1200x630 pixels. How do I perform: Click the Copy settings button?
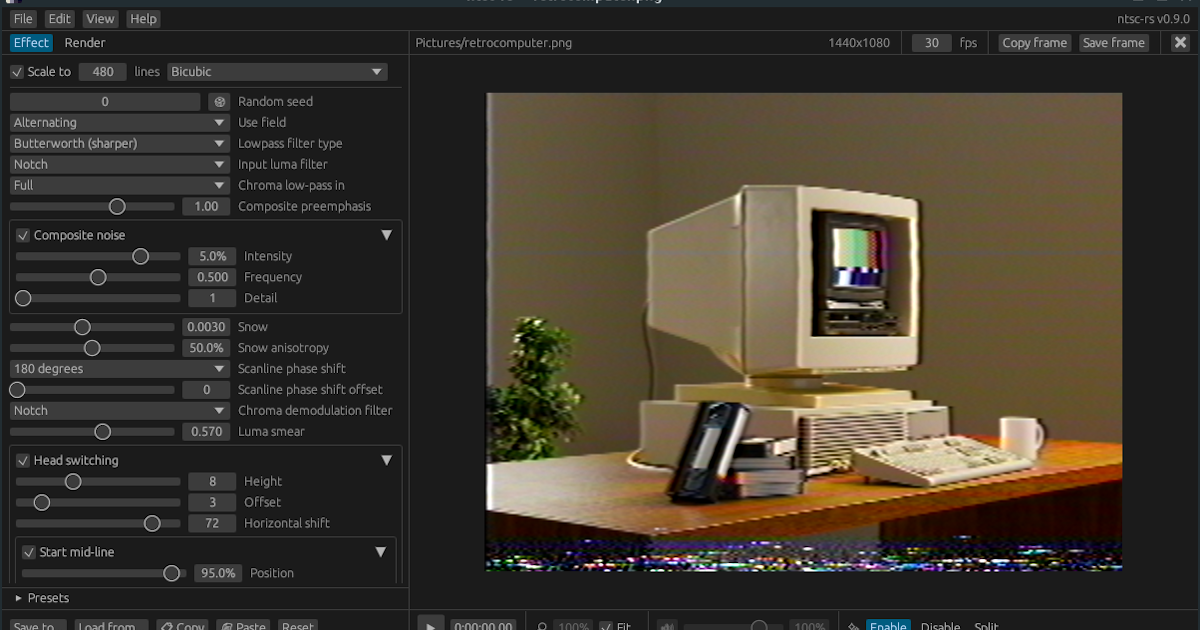(x=183, y=626)
